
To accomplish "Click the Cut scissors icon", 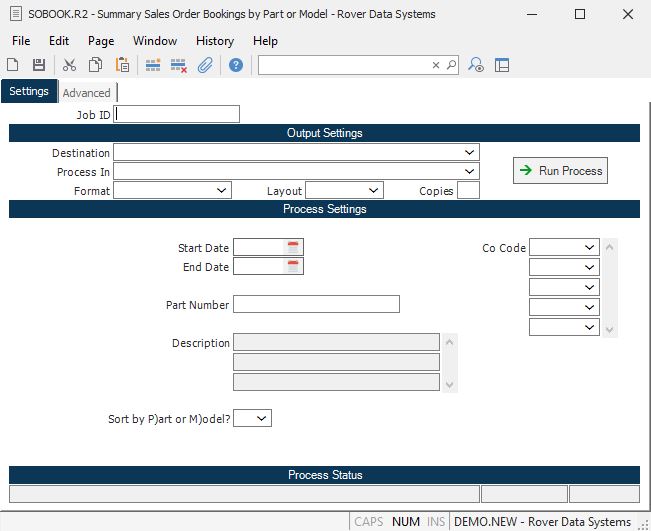I will tap(69, 65).
